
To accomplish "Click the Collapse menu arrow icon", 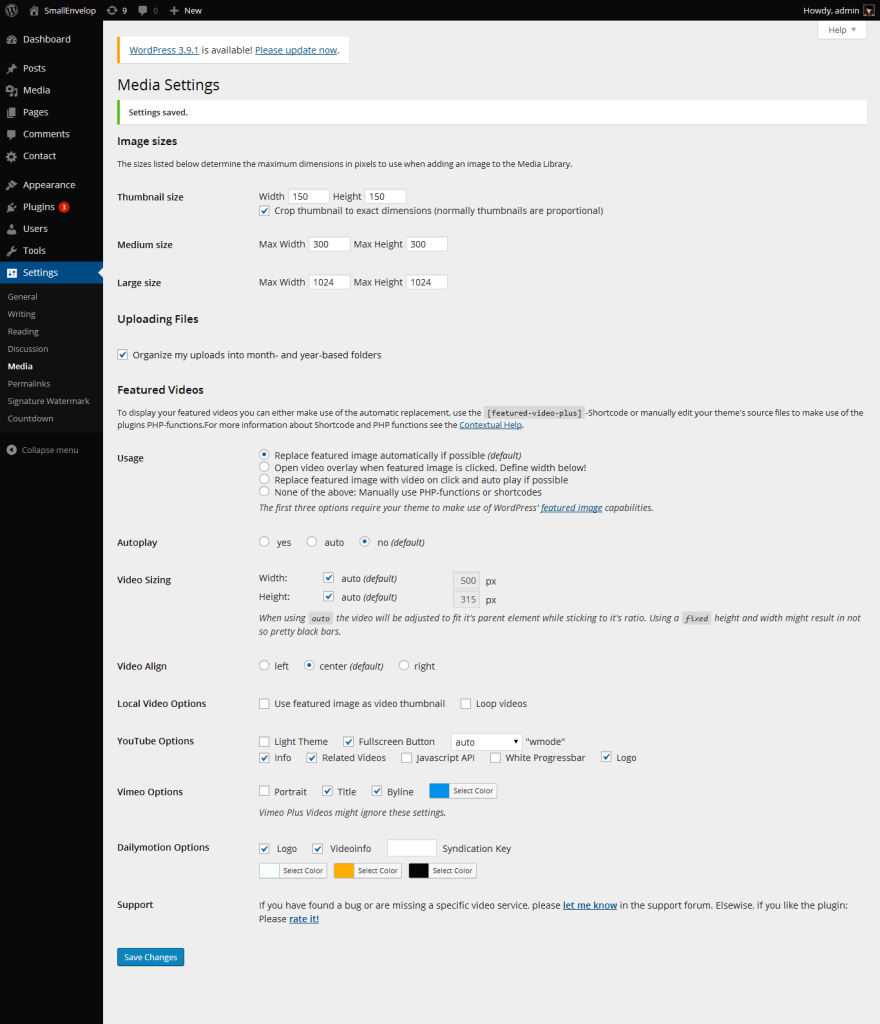I will [x=11, y=450].
